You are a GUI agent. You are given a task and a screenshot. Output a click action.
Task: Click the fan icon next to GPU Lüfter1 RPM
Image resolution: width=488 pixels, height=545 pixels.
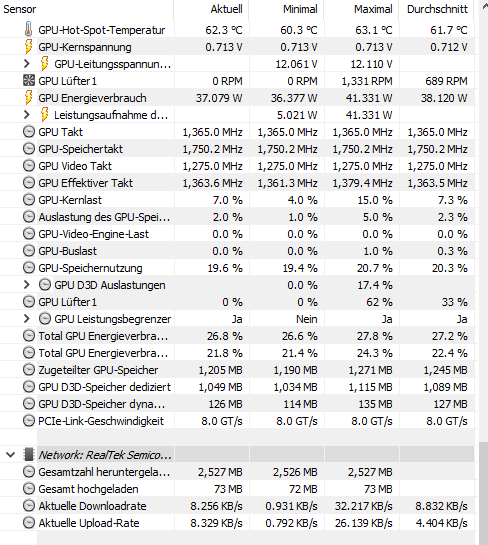click(x=29, y=81)
